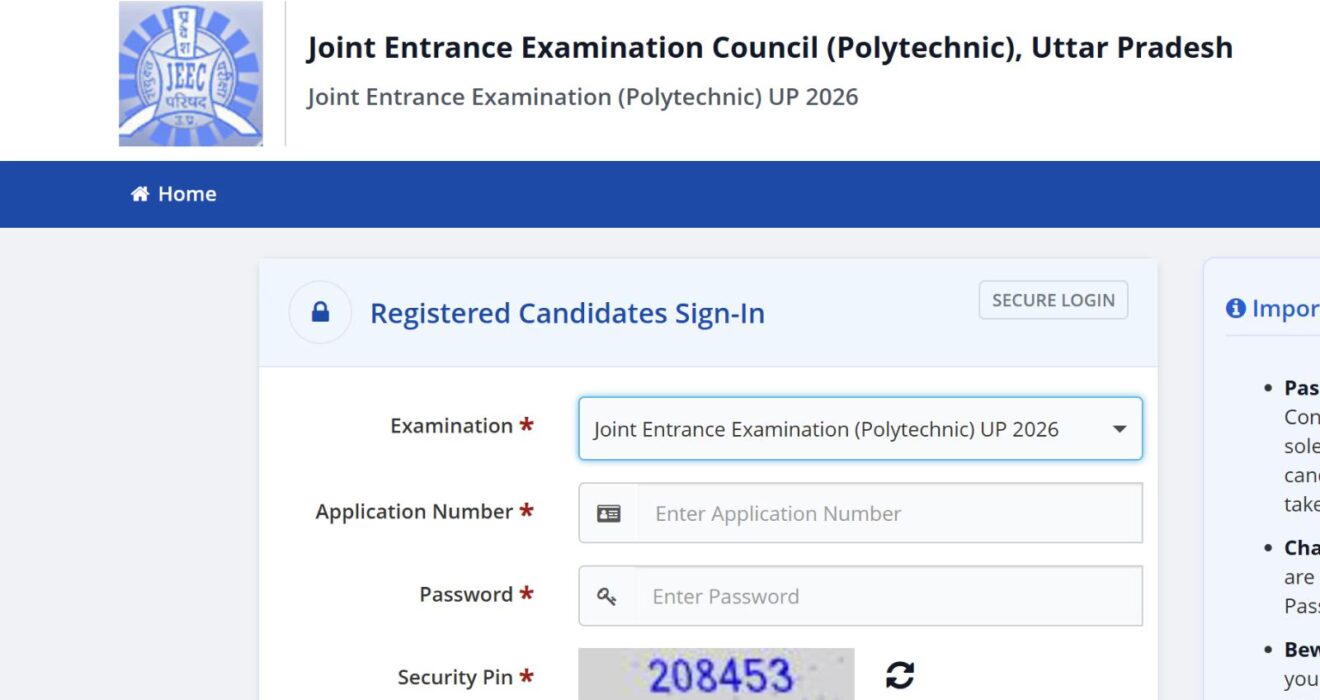
Task: Click the house icon beside Home
Action: pyautogui.click(x=140, y=194)
